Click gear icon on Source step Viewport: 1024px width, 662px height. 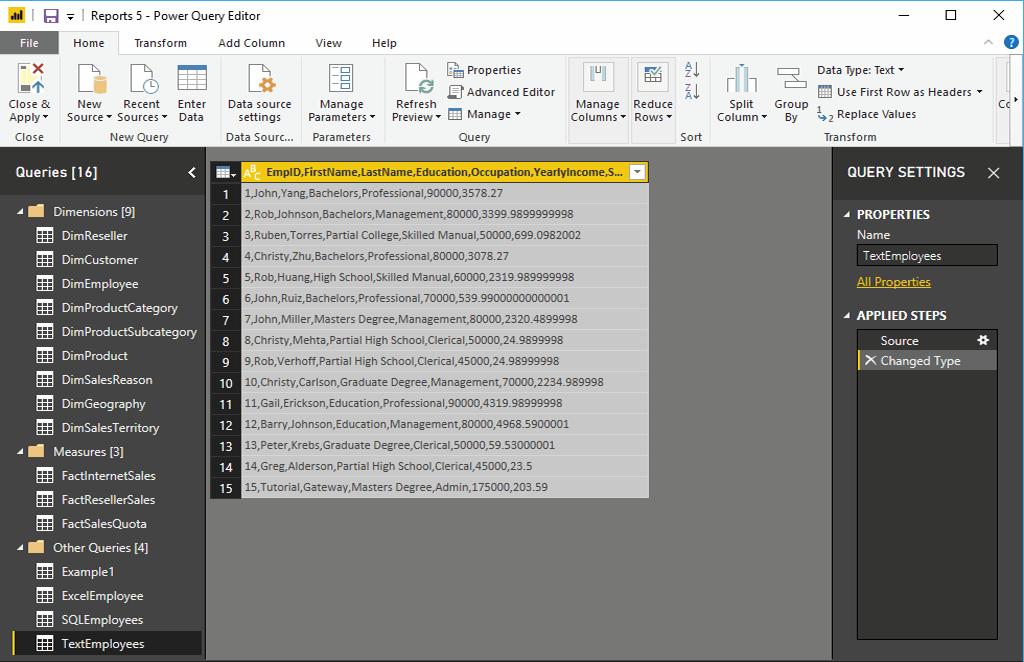(983, 340)
